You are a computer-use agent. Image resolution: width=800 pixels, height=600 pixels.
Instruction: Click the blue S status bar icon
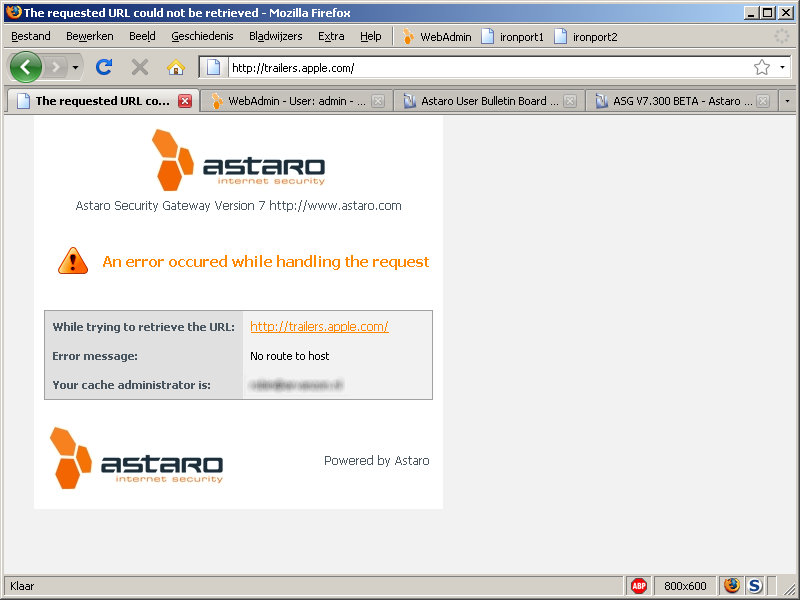[x=755, y=586]
